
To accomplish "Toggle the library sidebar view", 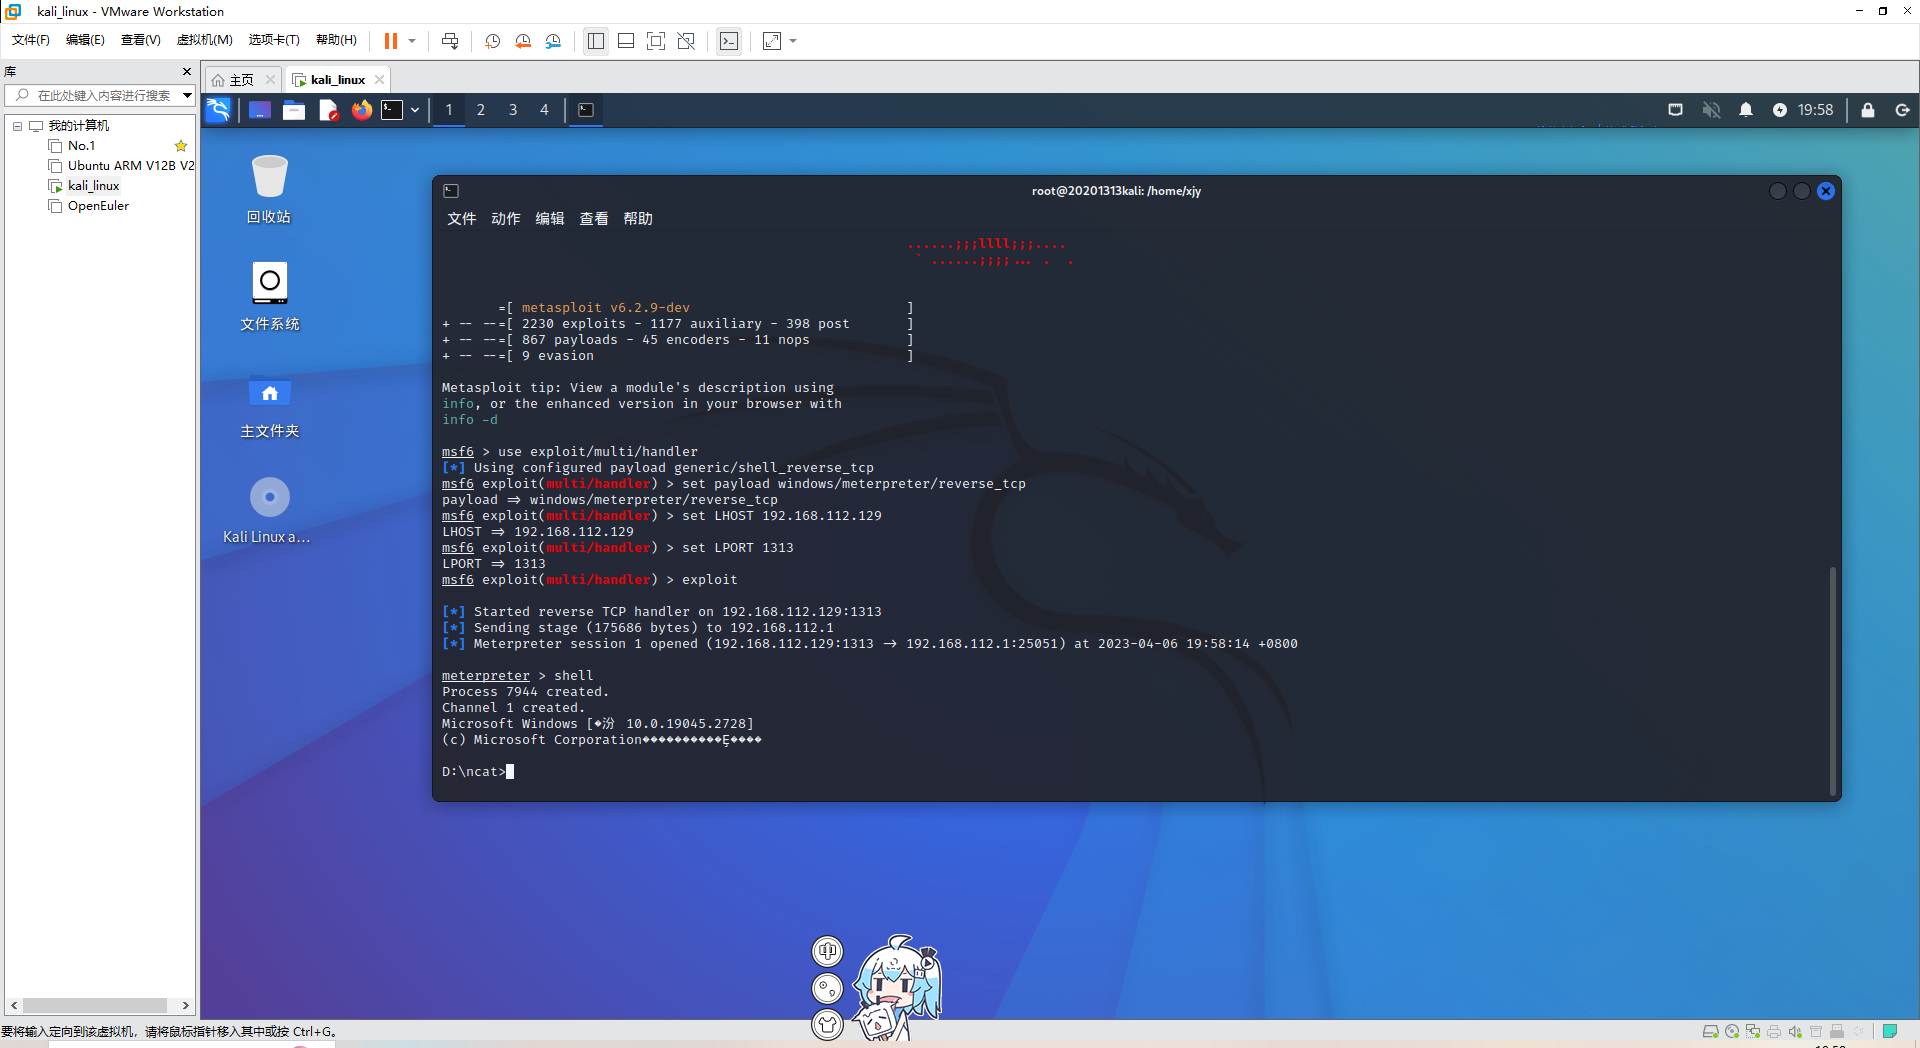I will 596,41.
